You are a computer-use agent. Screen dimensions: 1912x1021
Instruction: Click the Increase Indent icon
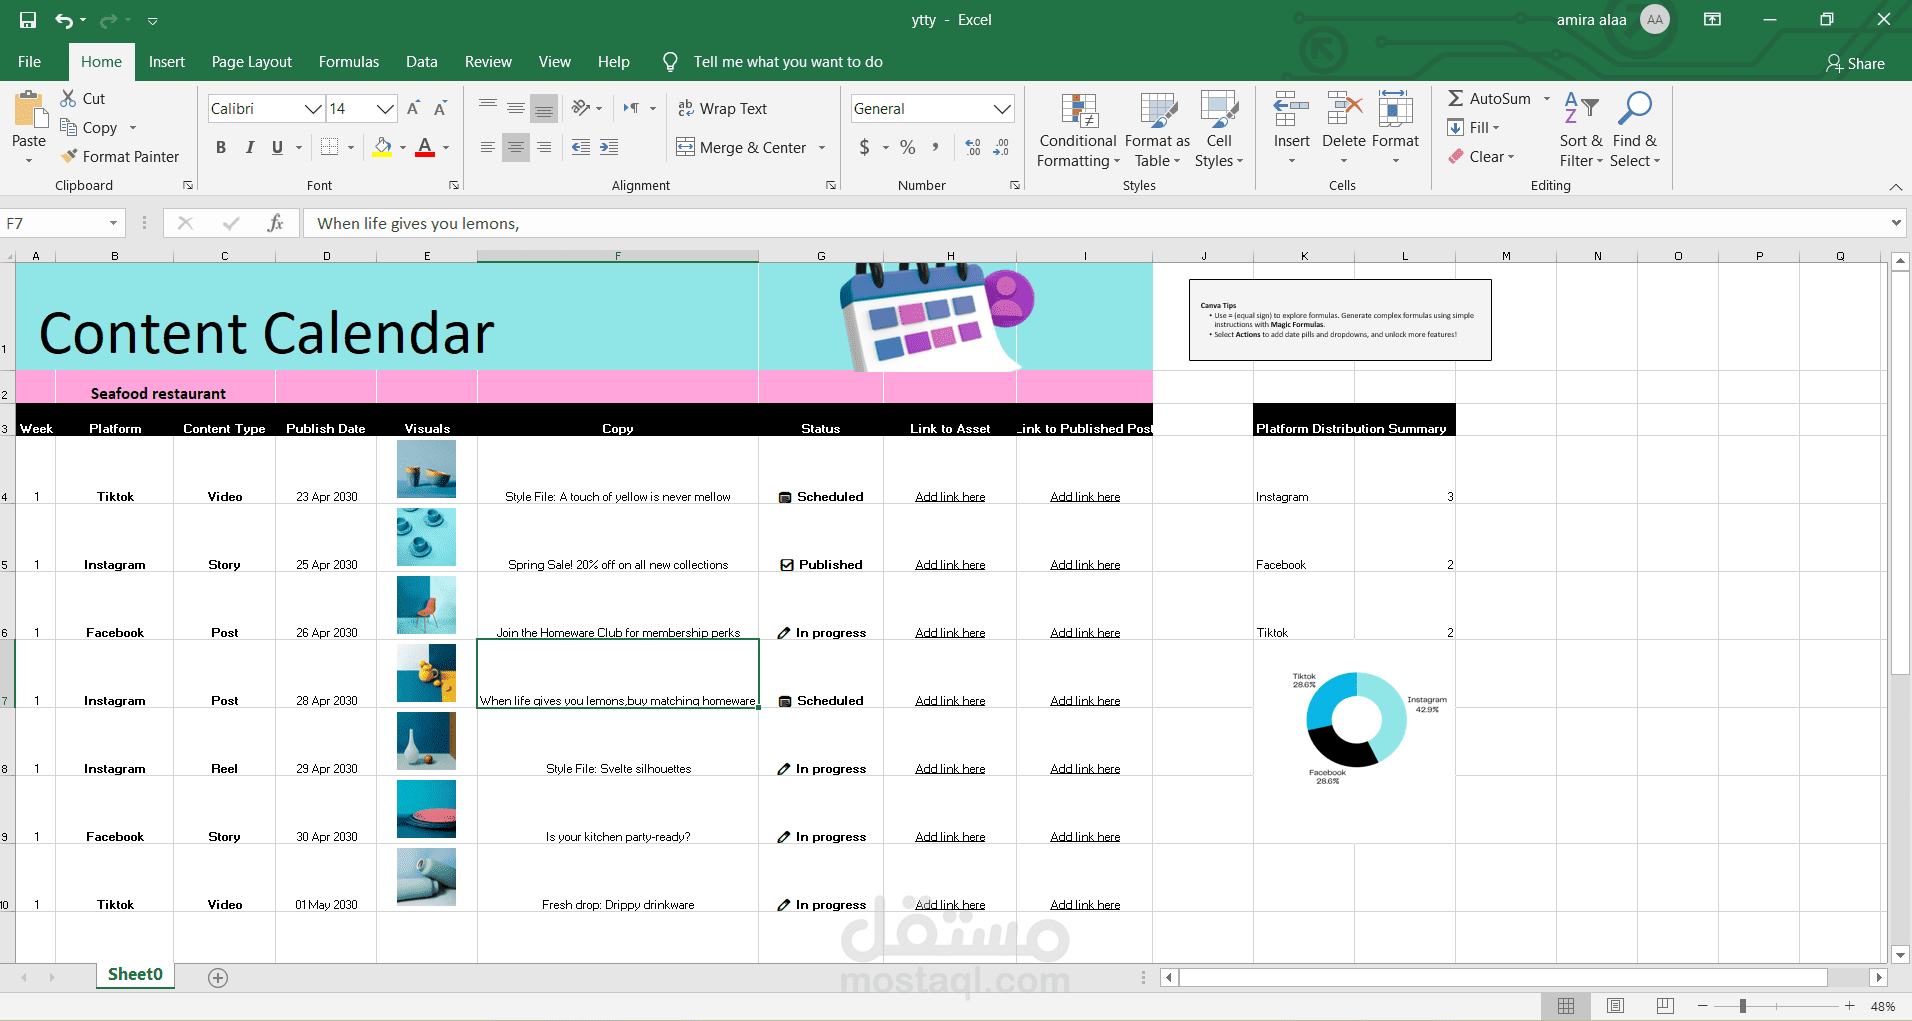point(609,147)
